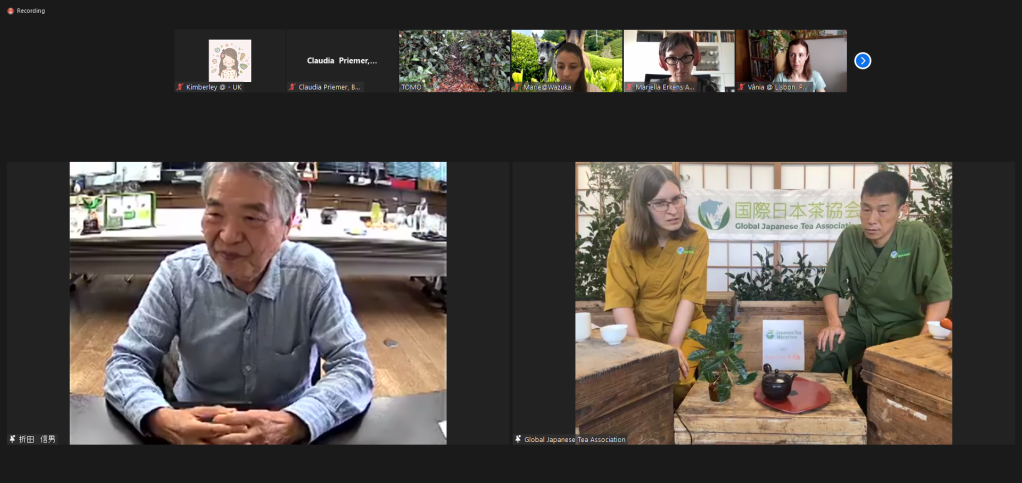This screenshot has height=483, width=1022.
Task: Select Vânia @ Lisbon's video thumbnail
Action: click(x=791, y=58)
